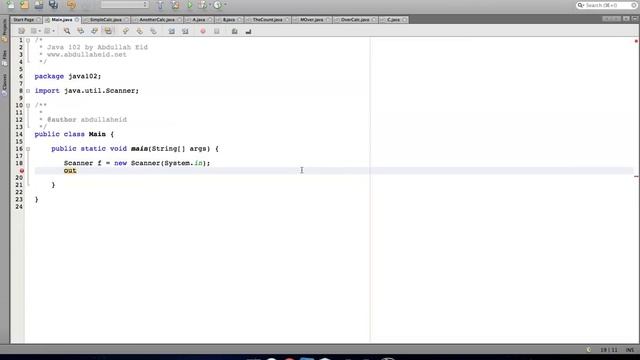Open the Classes side panel
The image size is (640, 360).
click(x=4, y=84)
